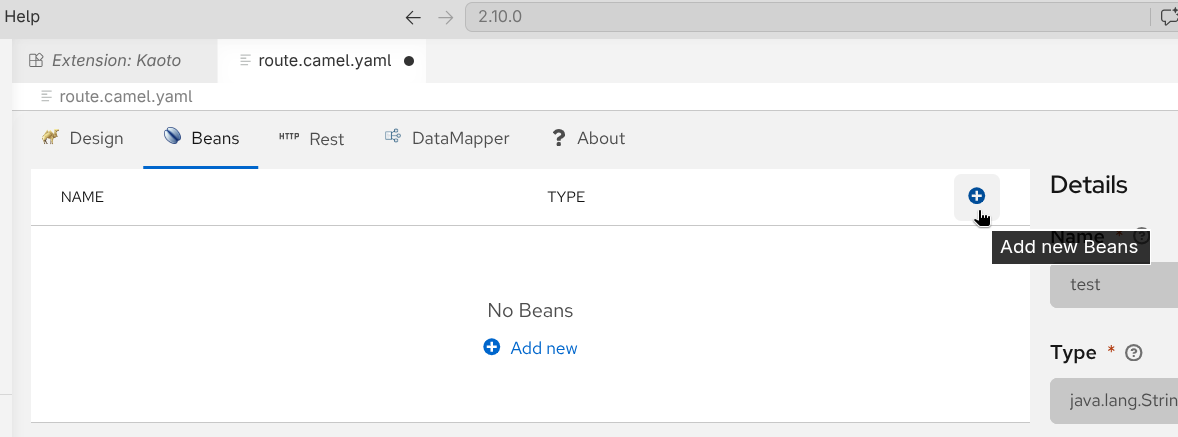Click the unsaved dot on route.camel.yaml tab

click(x=409, y=61)
